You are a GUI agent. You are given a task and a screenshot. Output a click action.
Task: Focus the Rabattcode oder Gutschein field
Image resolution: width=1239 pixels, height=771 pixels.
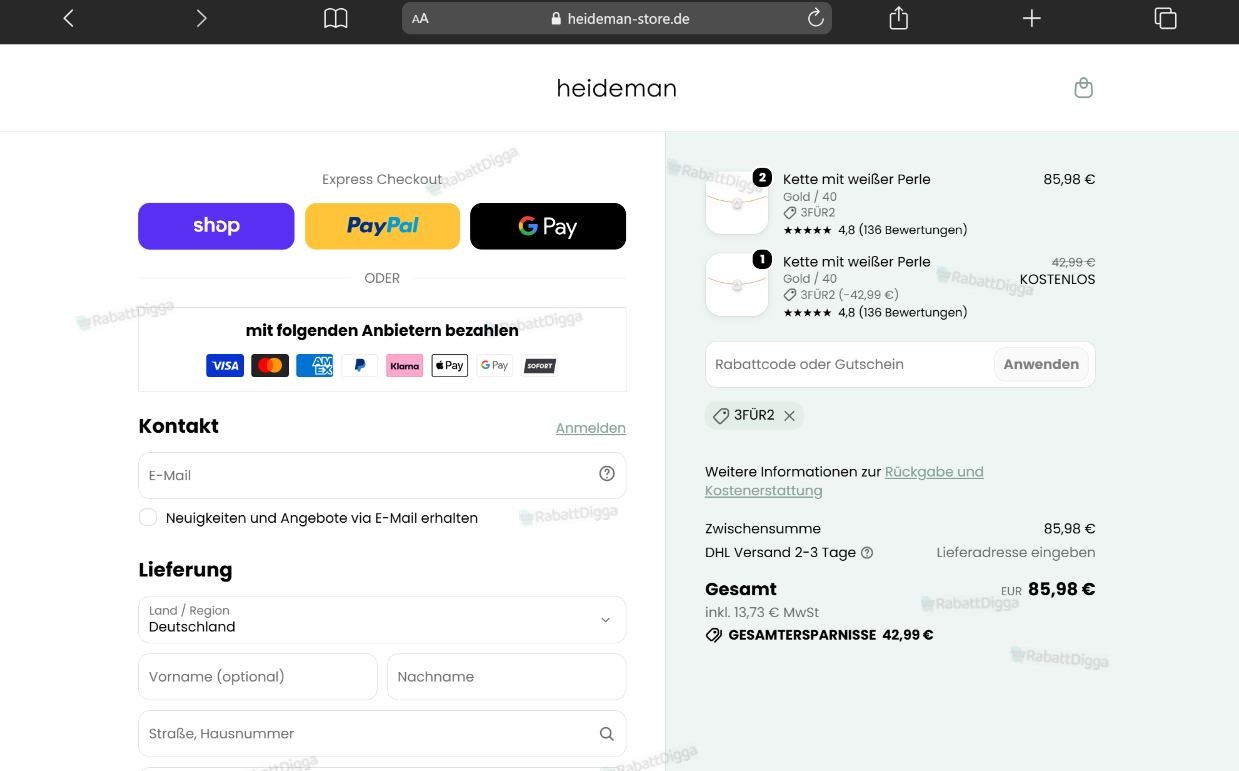point(850,364)
